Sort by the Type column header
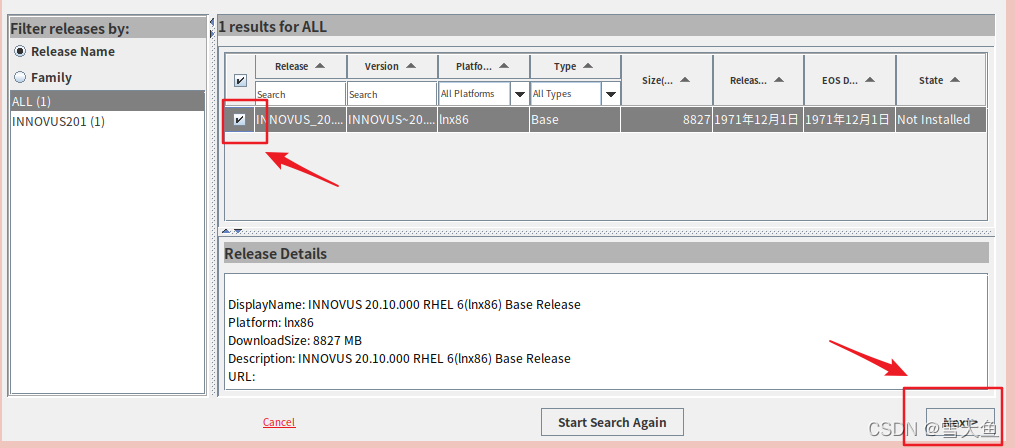 (575, 67)
